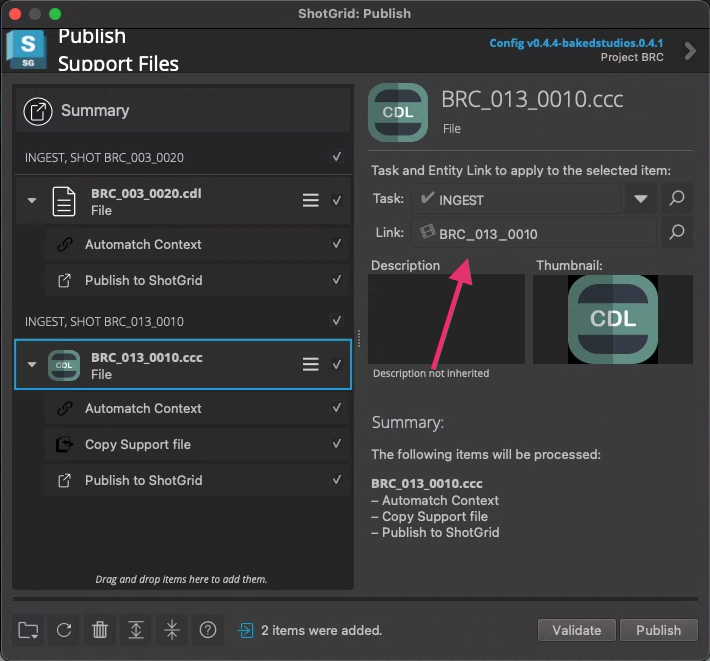710x661 pixels.
Task: Uncheck the BRC_003_0020.cdl file checkbox
Action: [337, 201]
